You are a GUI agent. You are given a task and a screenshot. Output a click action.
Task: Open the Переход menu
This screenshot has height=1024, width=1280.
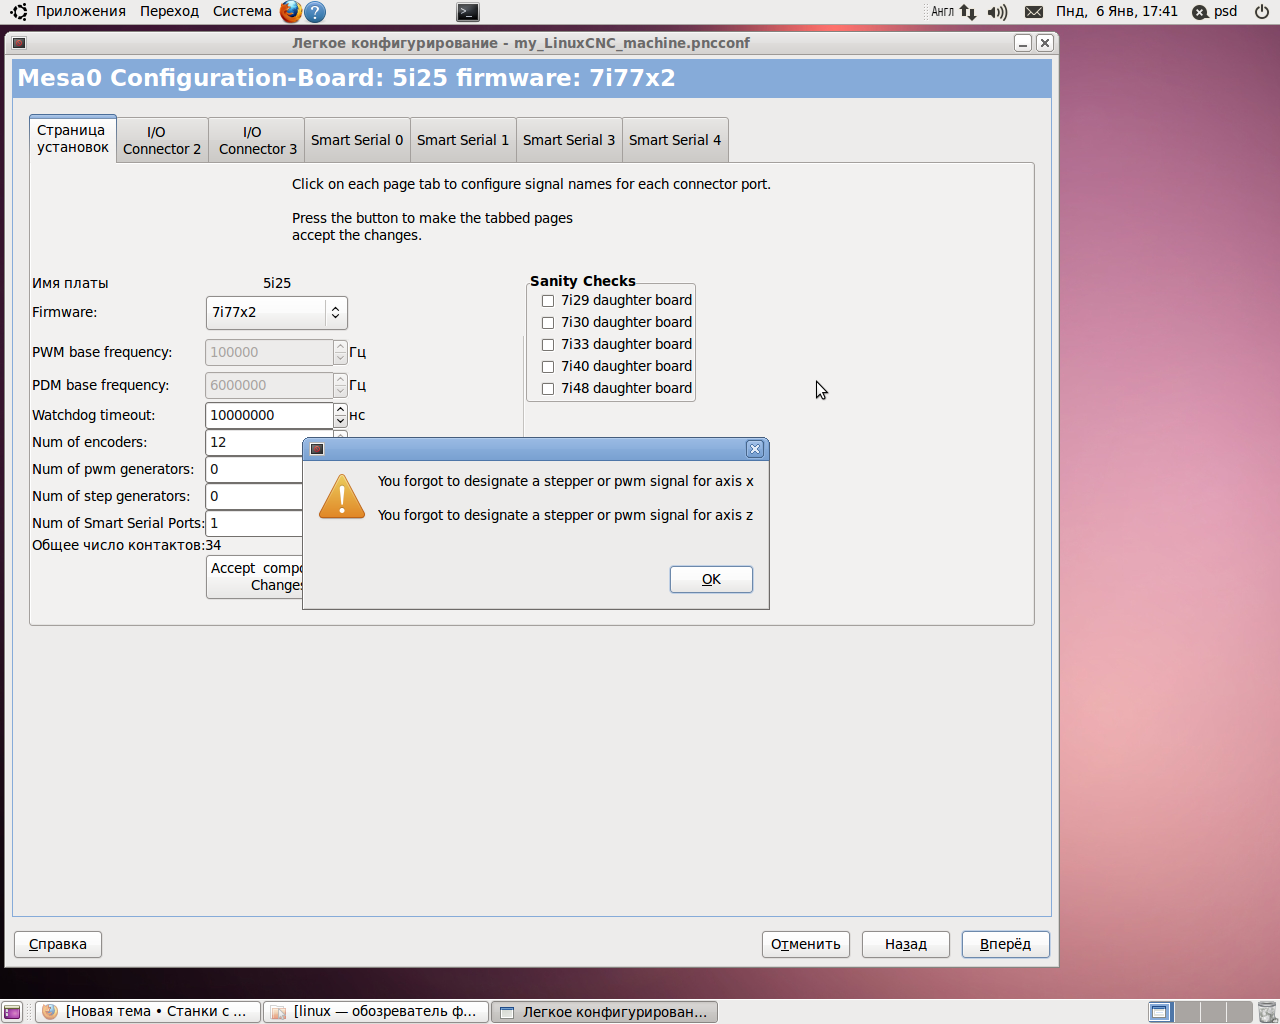coord(170,12)
